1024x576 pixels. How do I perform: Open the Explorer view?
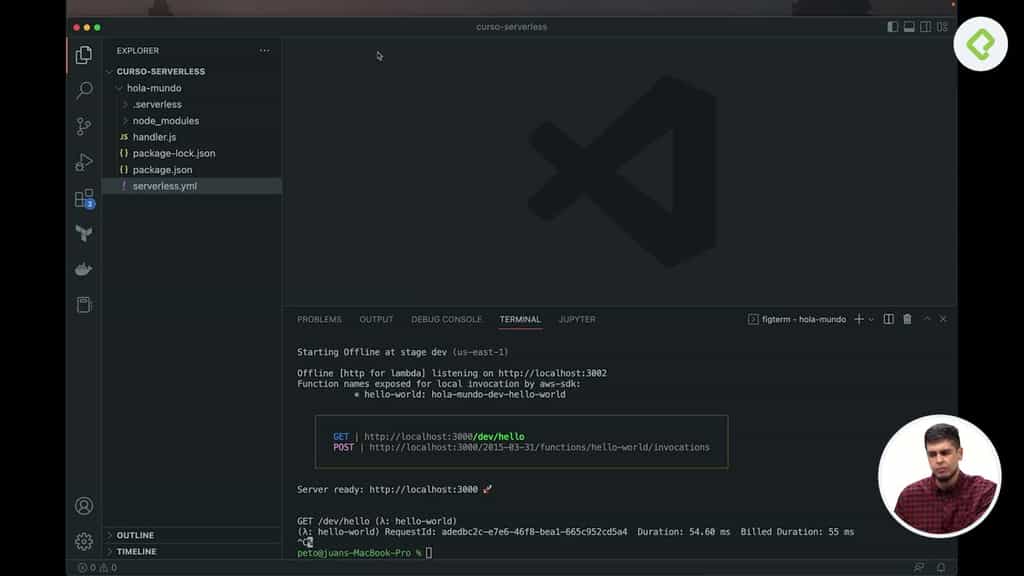83,60
